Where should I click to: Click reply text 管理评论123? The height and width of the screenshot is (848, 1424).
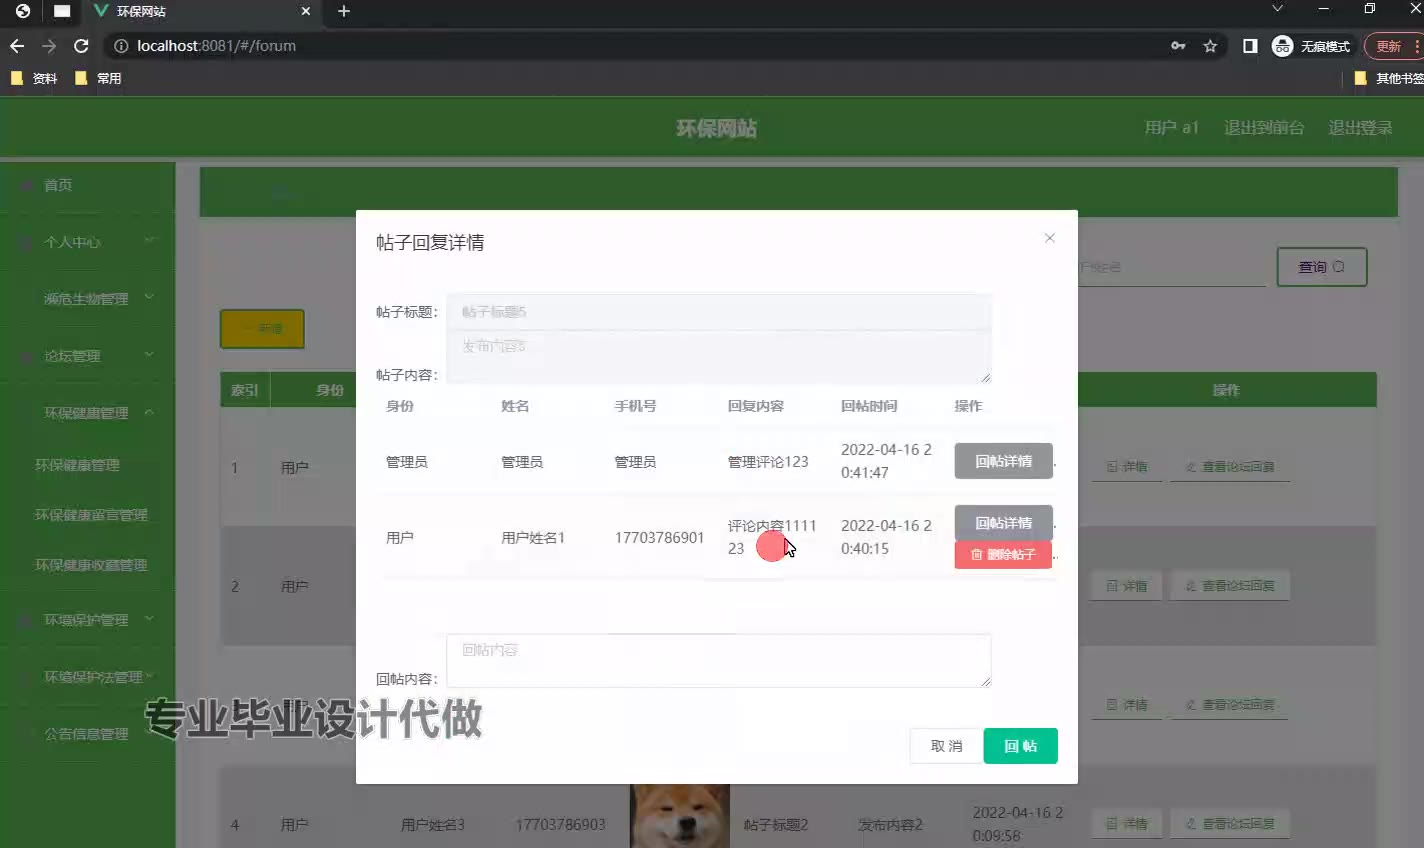point(768,462)
